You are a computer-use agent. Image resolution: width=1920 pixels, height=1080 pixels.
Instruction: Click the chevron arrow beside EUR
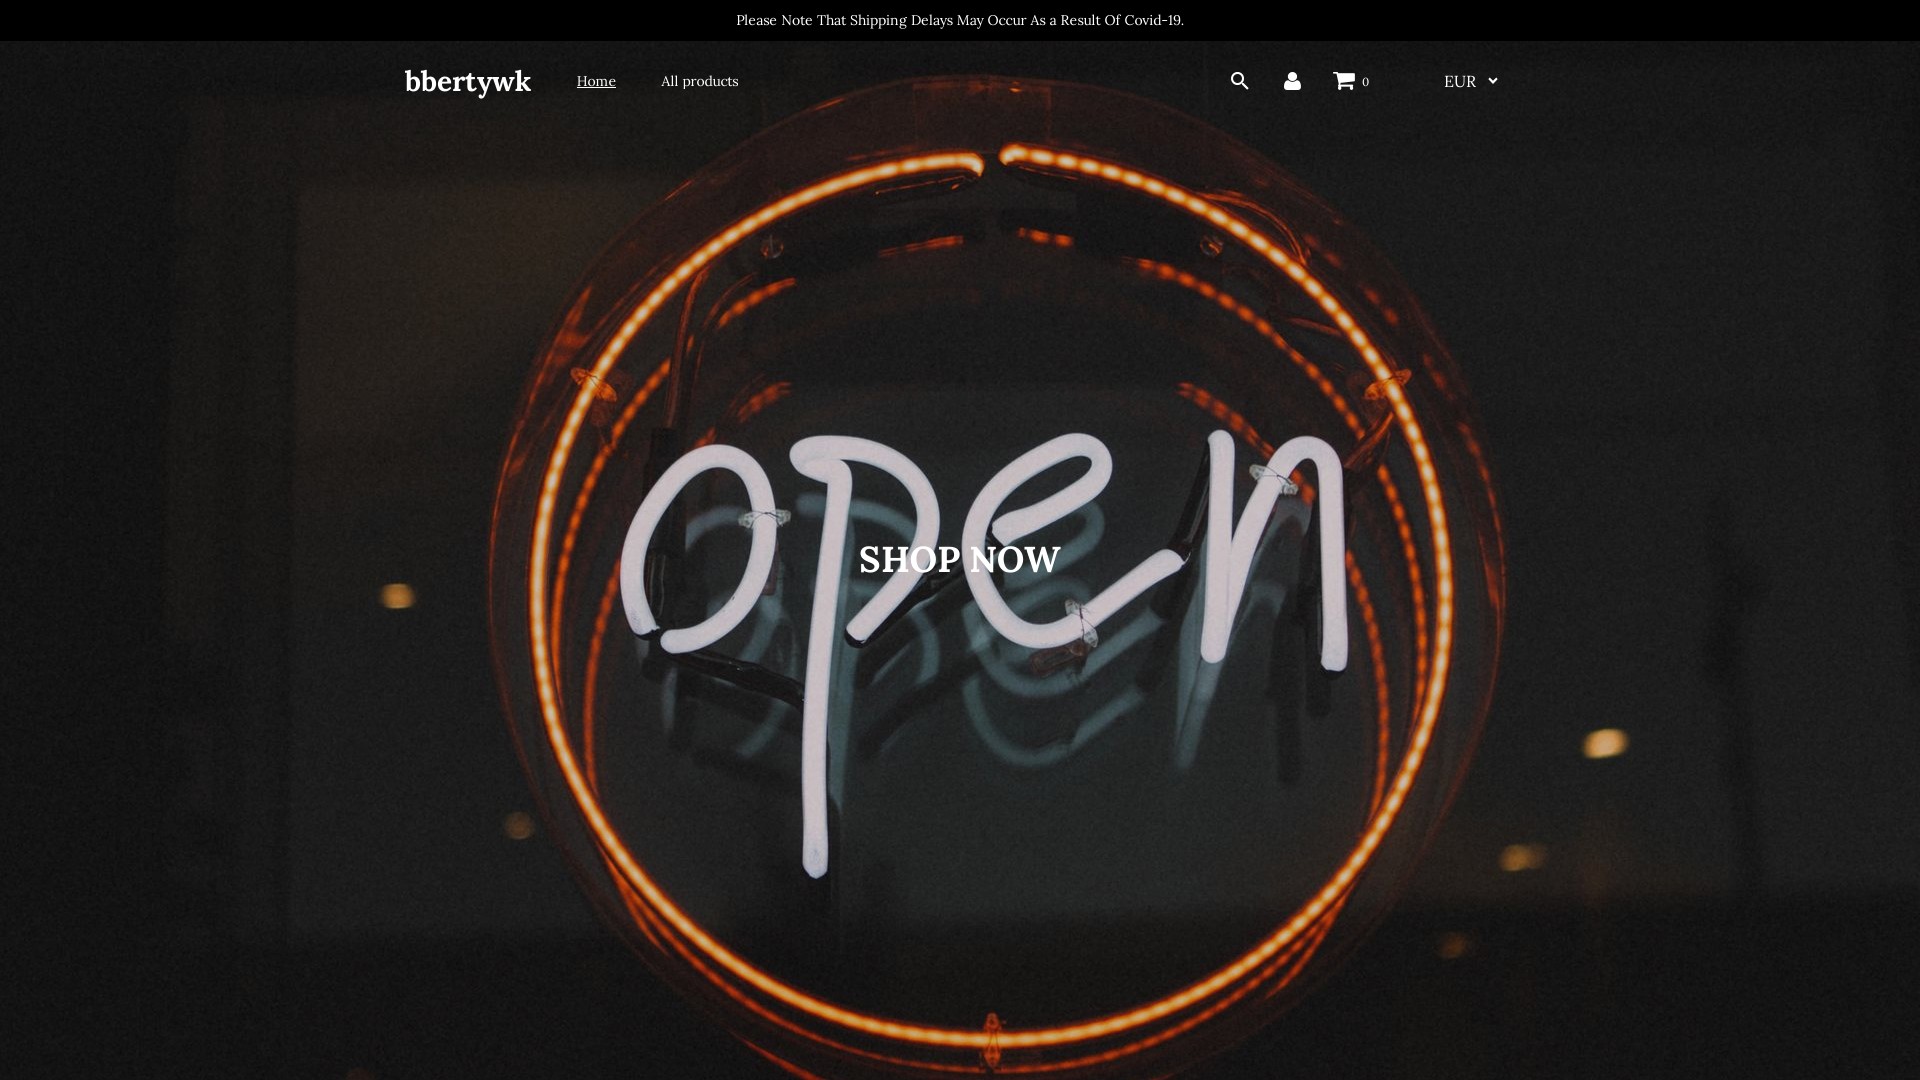pyautogui.click(x=1493, y=81)
